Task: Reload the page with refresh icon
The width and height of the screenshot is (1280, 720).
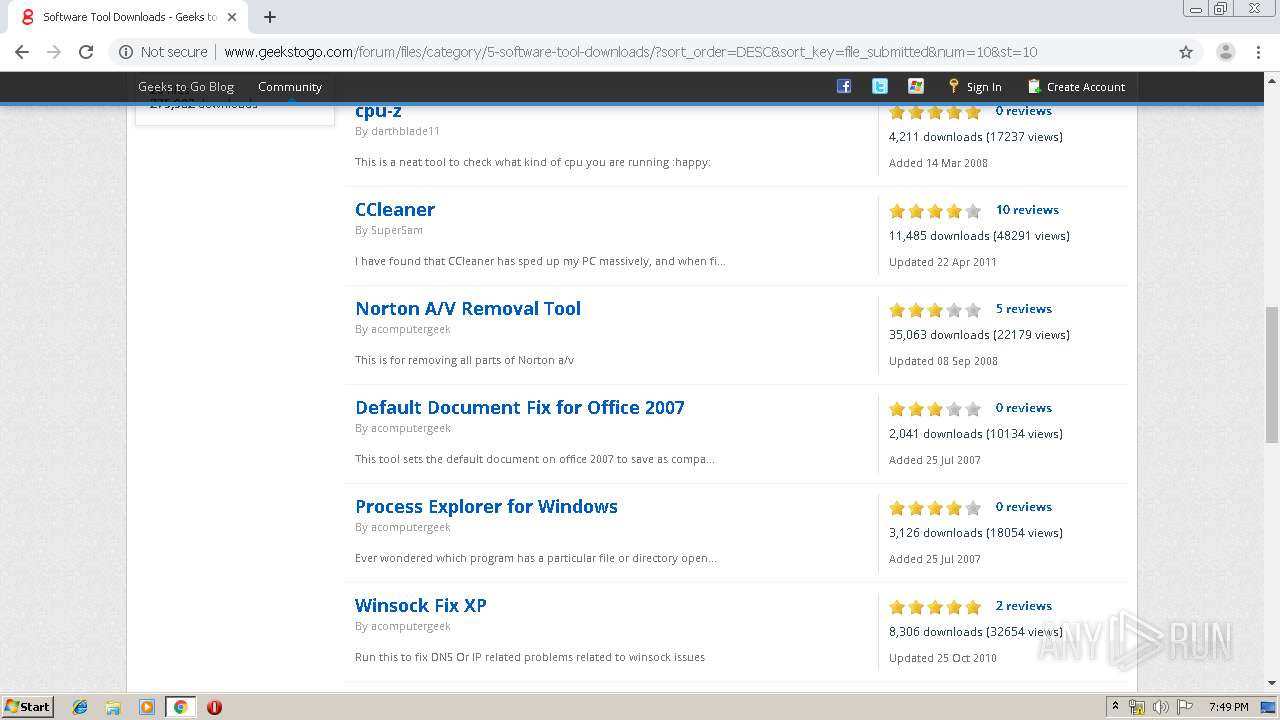Action: point(86,52)
